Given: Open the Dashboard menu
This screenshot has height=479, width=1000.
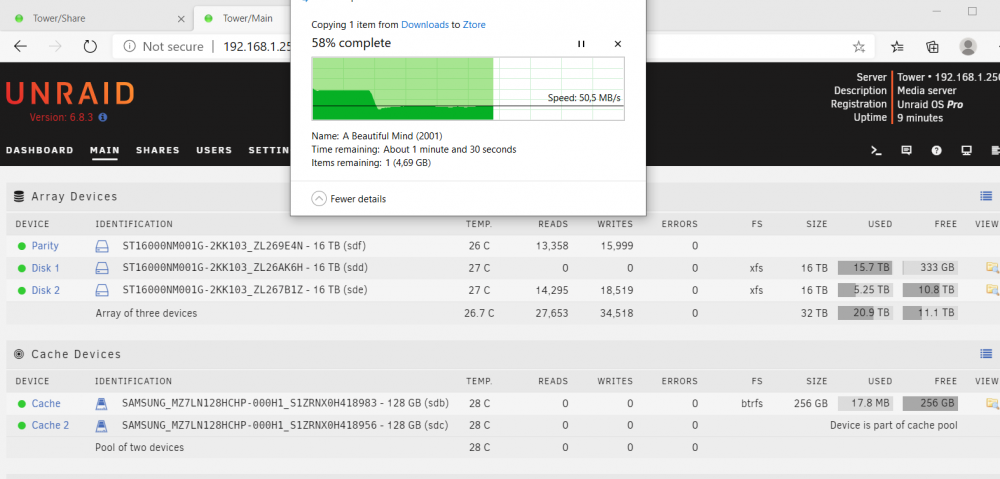Looking at the screenshot, I should pos(40,151).
